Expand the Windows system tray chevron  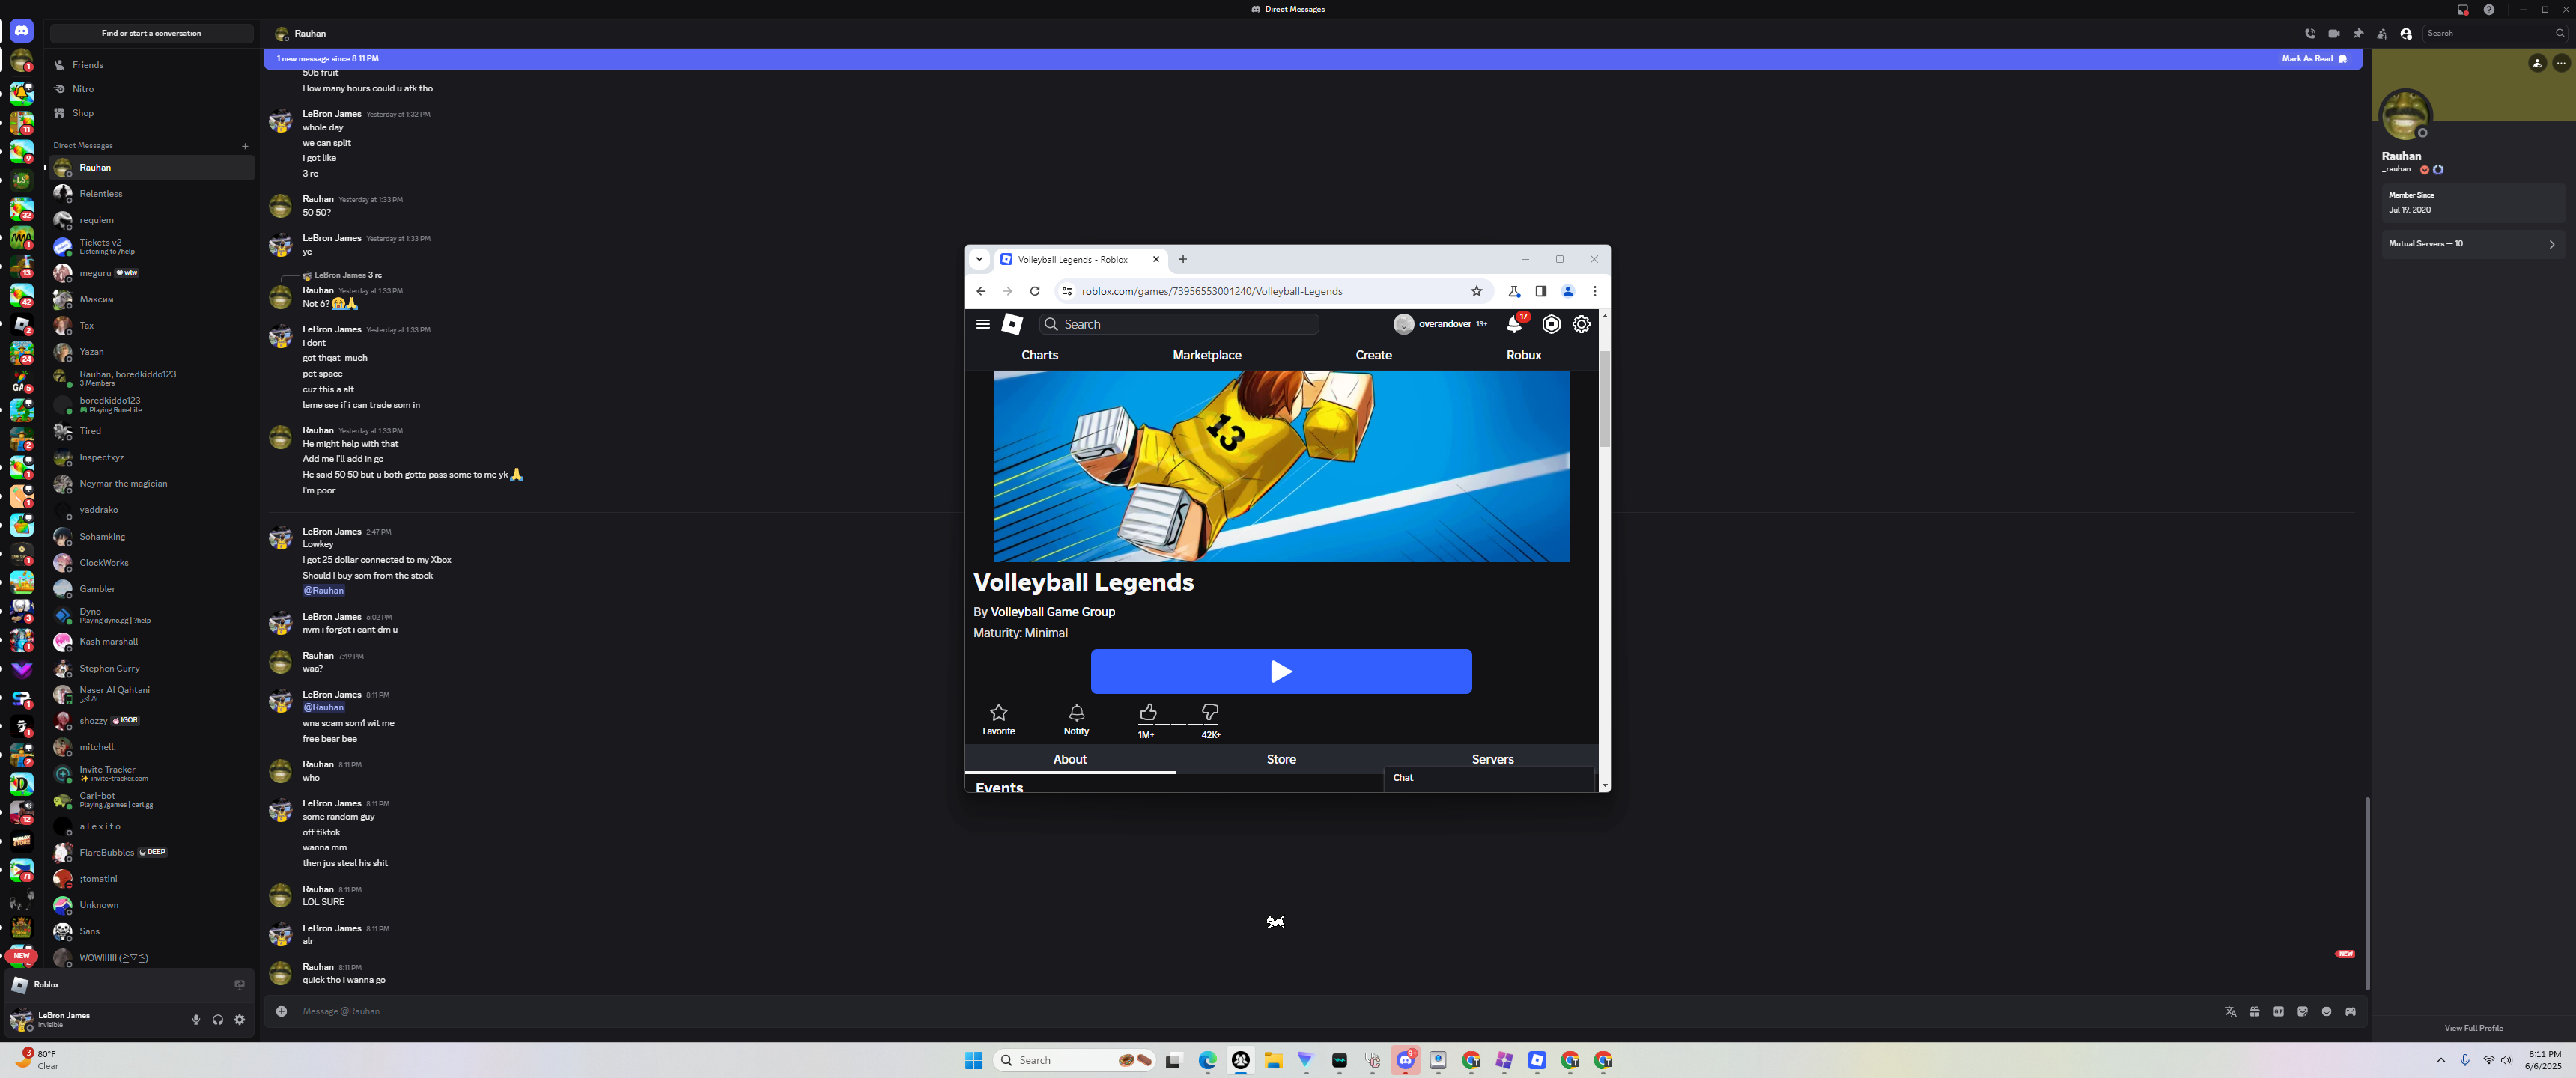tap(2441, 1060)
